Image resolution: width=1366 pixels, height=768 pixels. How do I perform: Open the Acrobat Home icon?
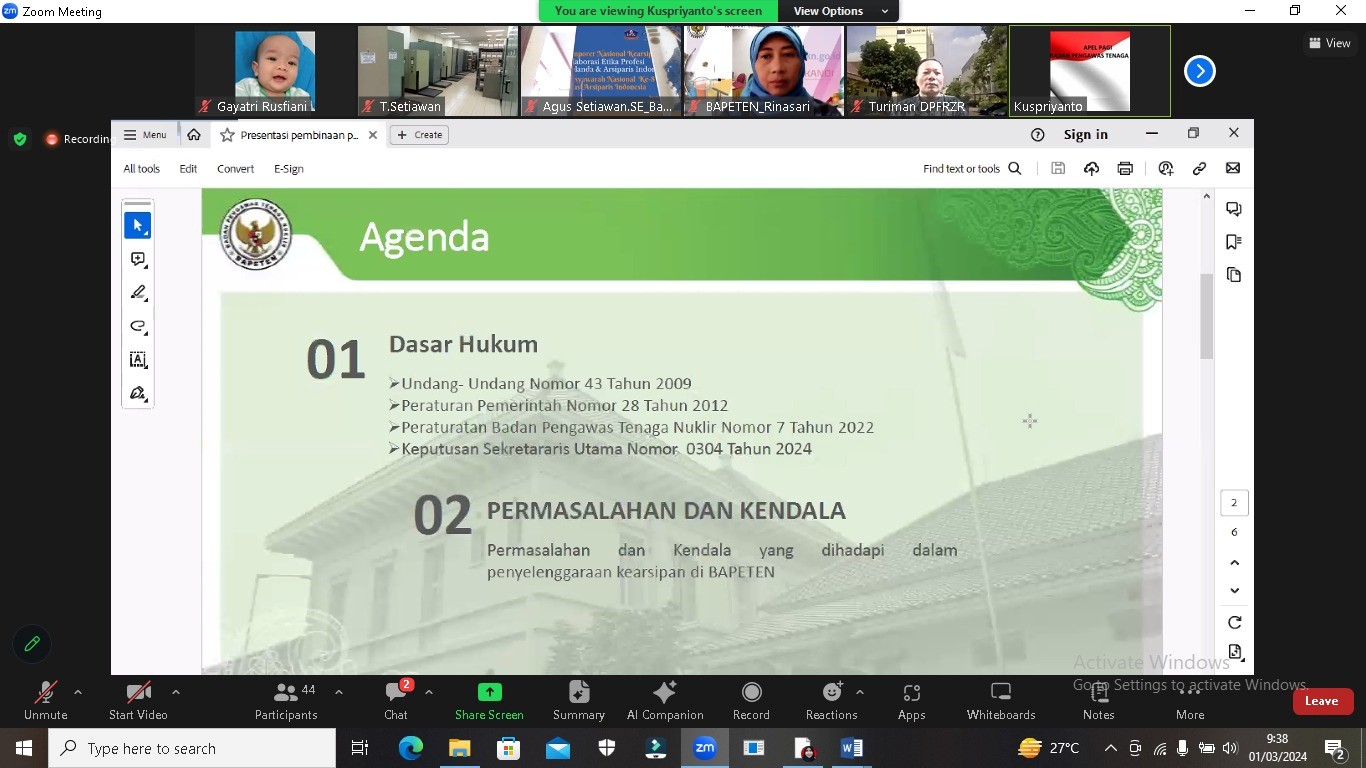pyautogui.click(x=194, y=135)
